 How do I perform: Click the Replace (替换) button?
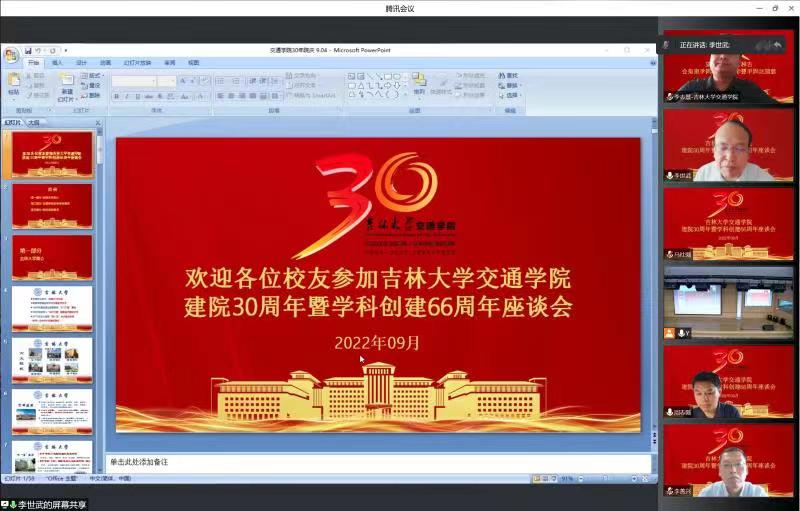click(510, 85)
